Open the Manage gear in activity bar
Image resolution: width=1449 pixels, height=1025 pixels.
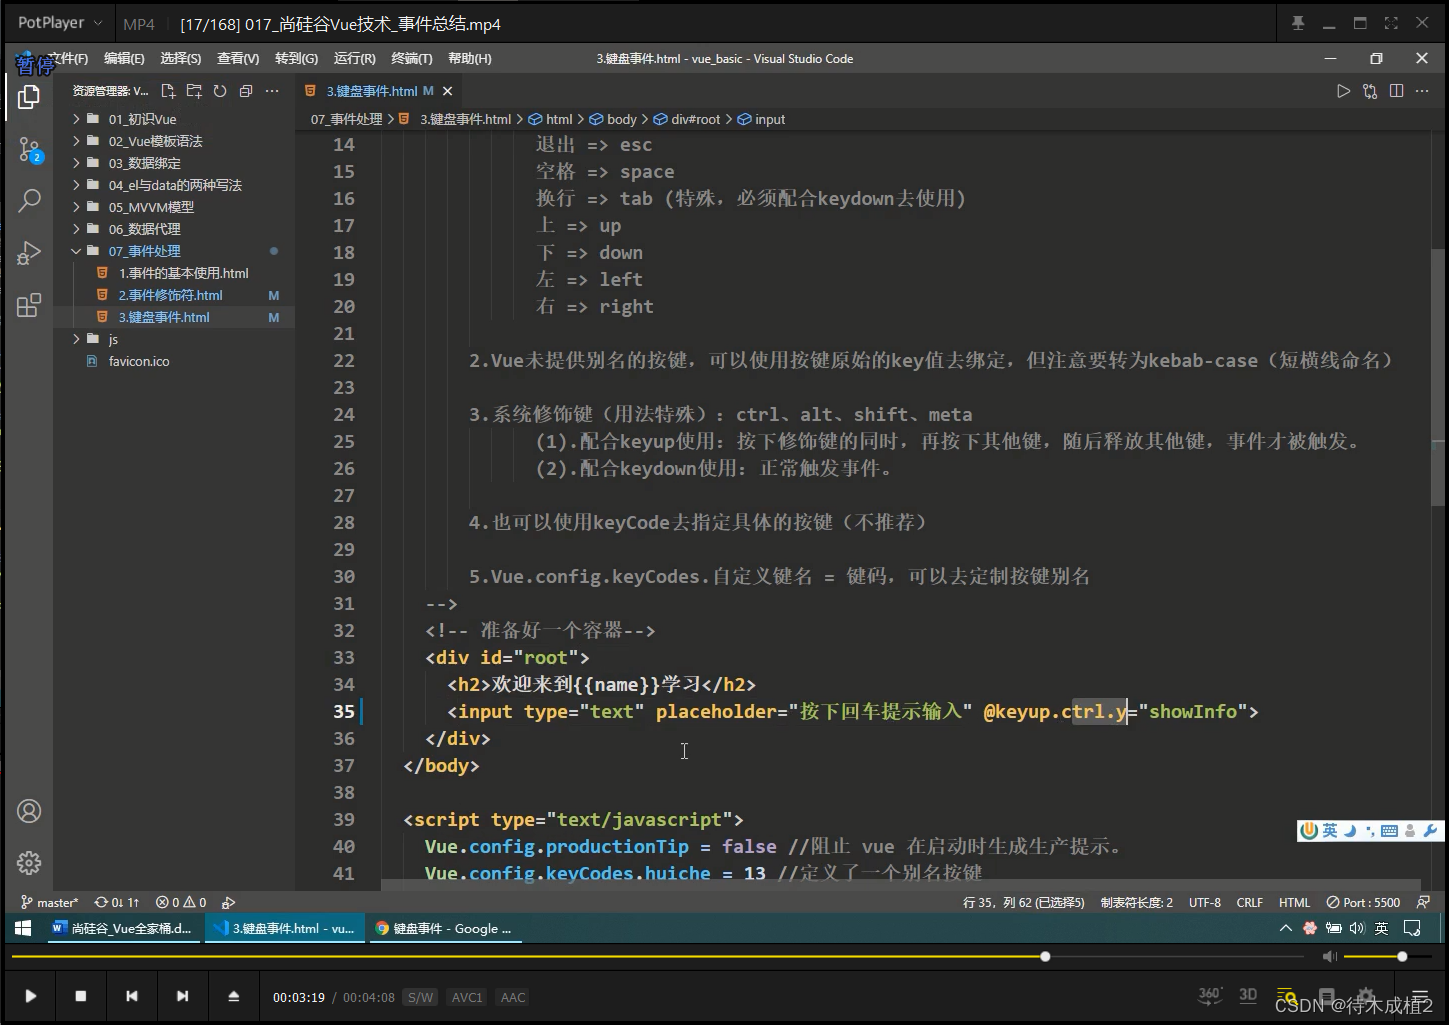[x=29, y=862]
